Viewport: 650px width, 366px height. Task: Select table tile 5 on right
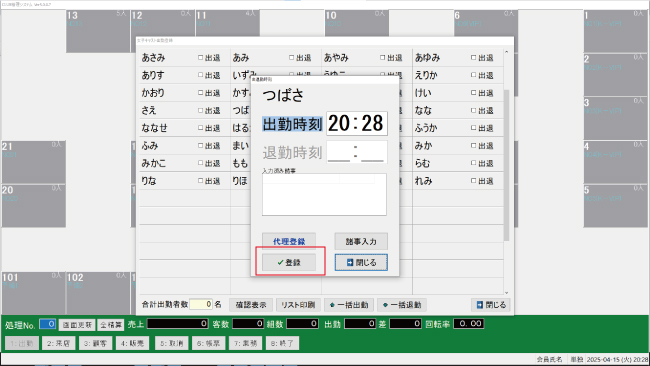pyautogui.click(x=616, y=206)
